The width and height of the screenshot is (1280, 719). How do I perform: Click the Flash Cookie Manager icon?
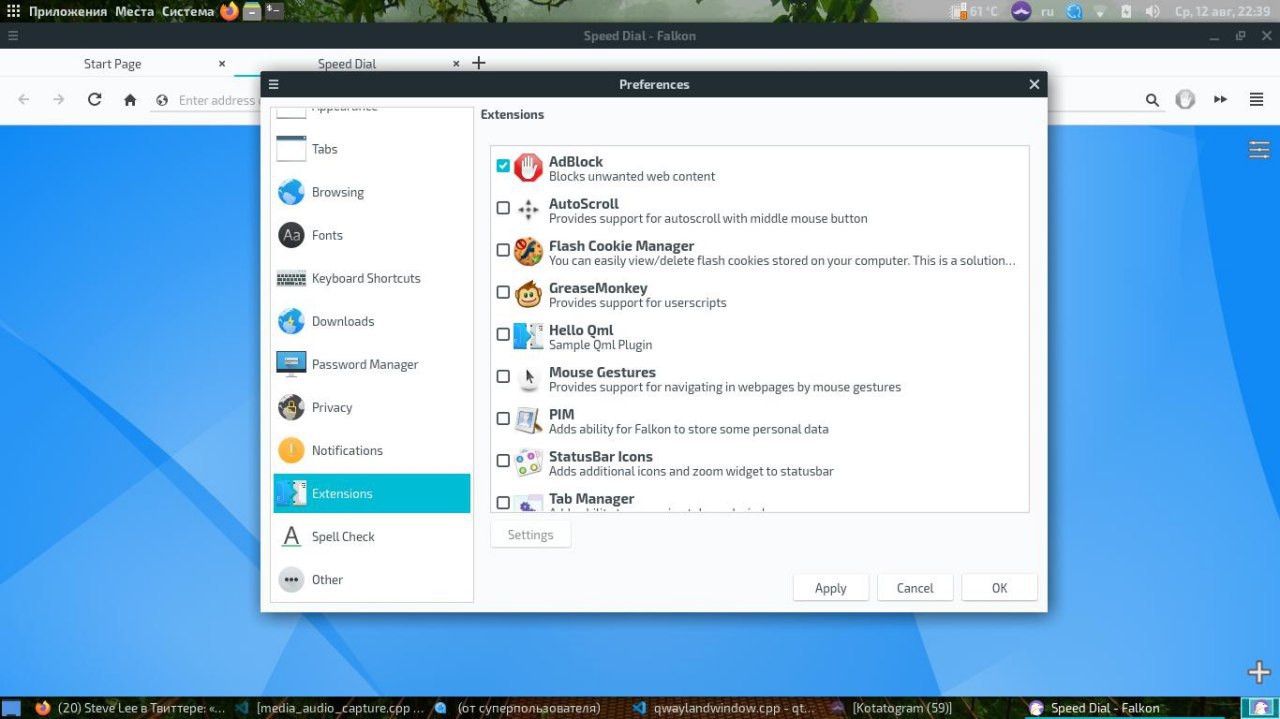pyautogui.click(x=528, y=252)
